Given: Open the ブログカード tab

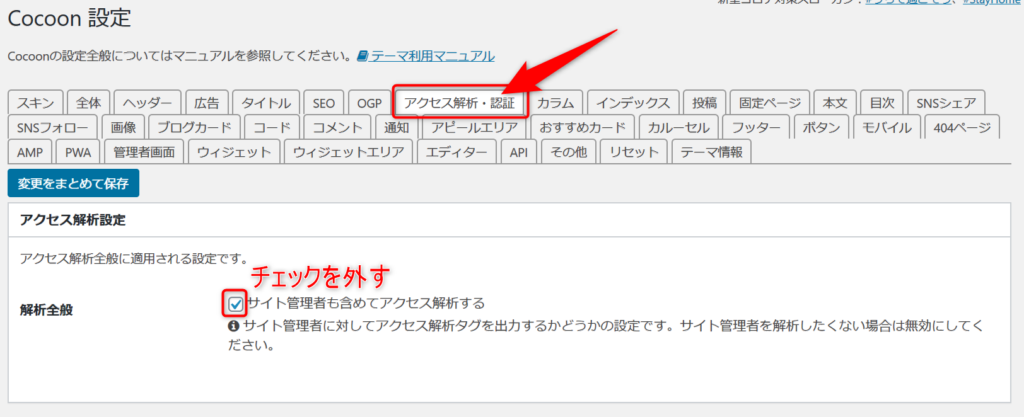Looking at the screenshot, I should 195,127.
